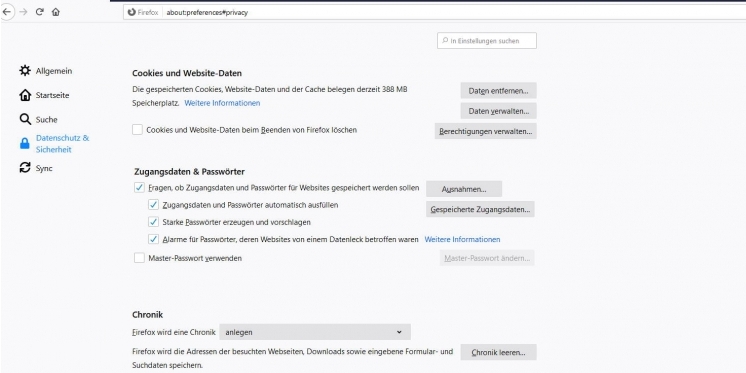Click the Allgemein gear icon
Screen dimensions: 746x373
tap(25, 71)
